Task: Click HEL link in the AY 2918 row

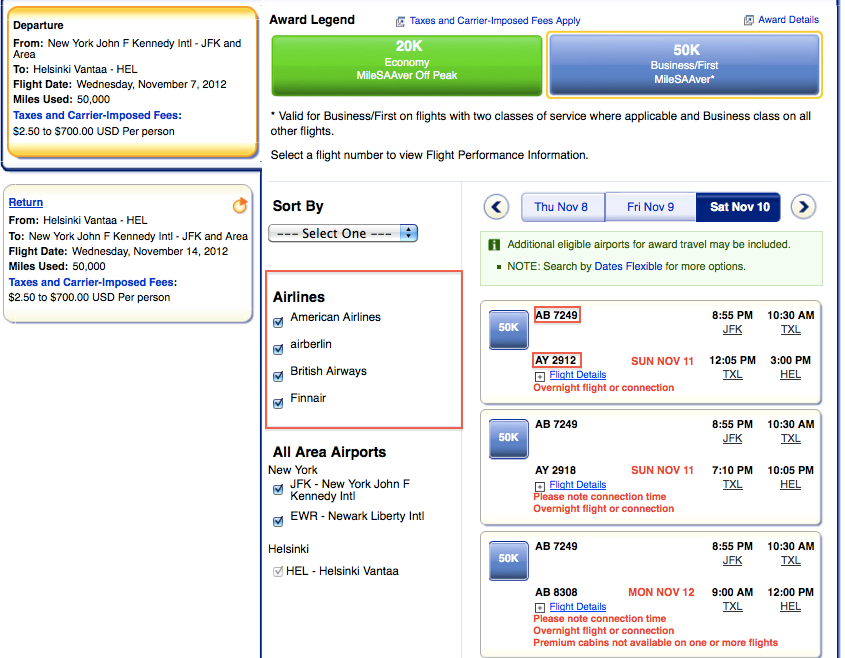Action: tap(790, 484)
